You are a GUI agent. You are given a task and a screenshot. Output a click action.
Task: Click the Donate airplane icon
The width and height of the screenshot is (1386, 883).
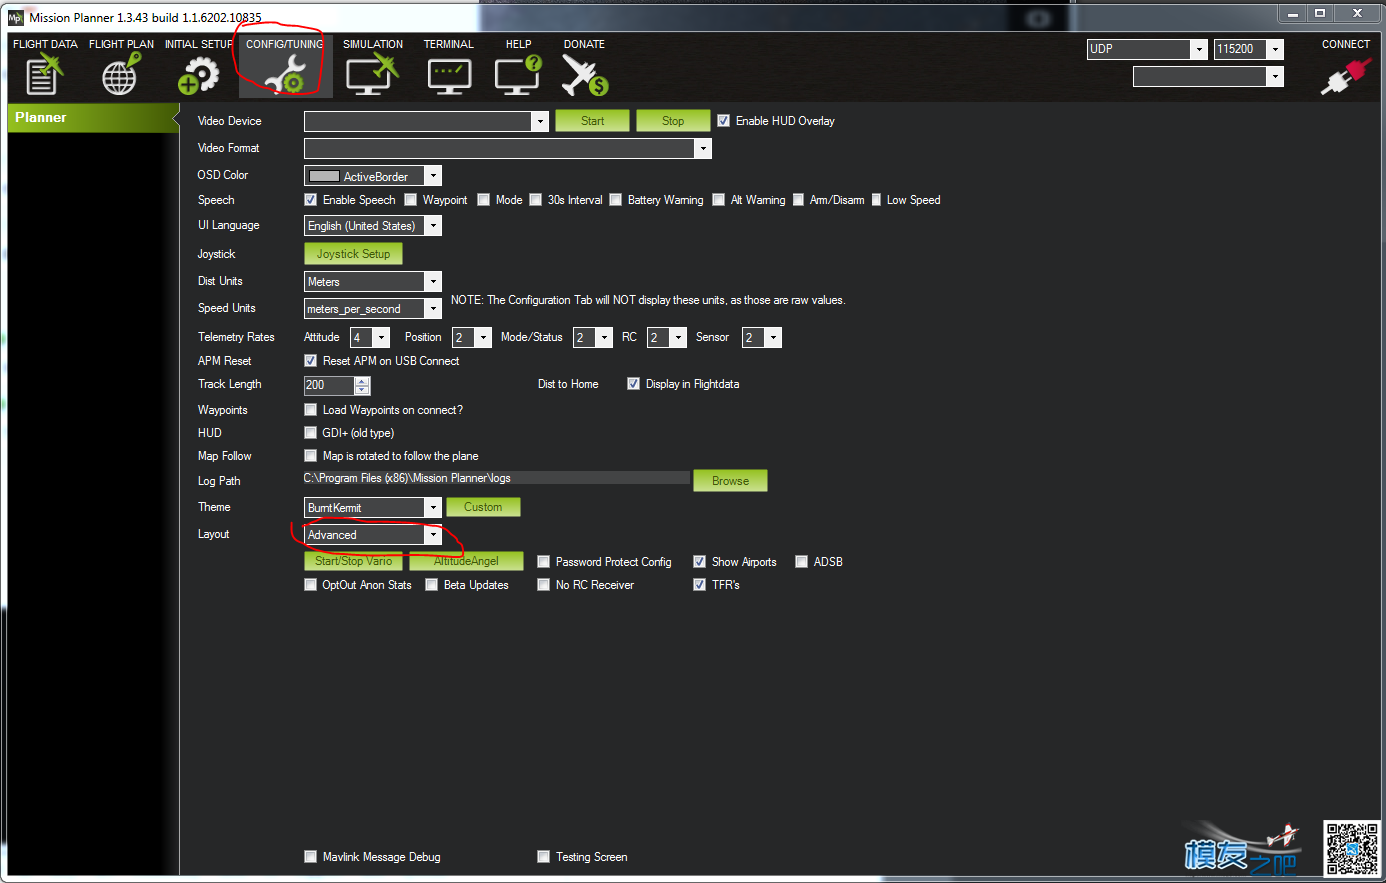click(x=585, y=75)
